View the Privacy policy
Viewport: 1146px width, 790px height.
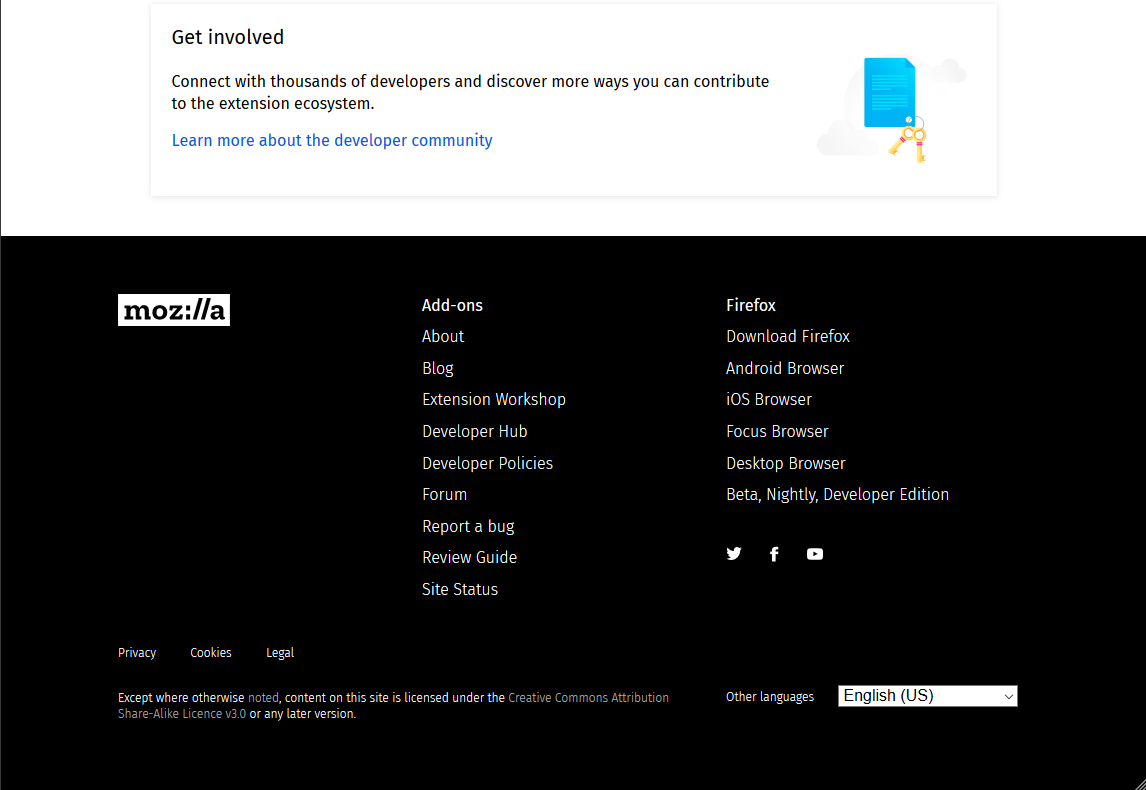pyautogui.click(x=136, y=652)
